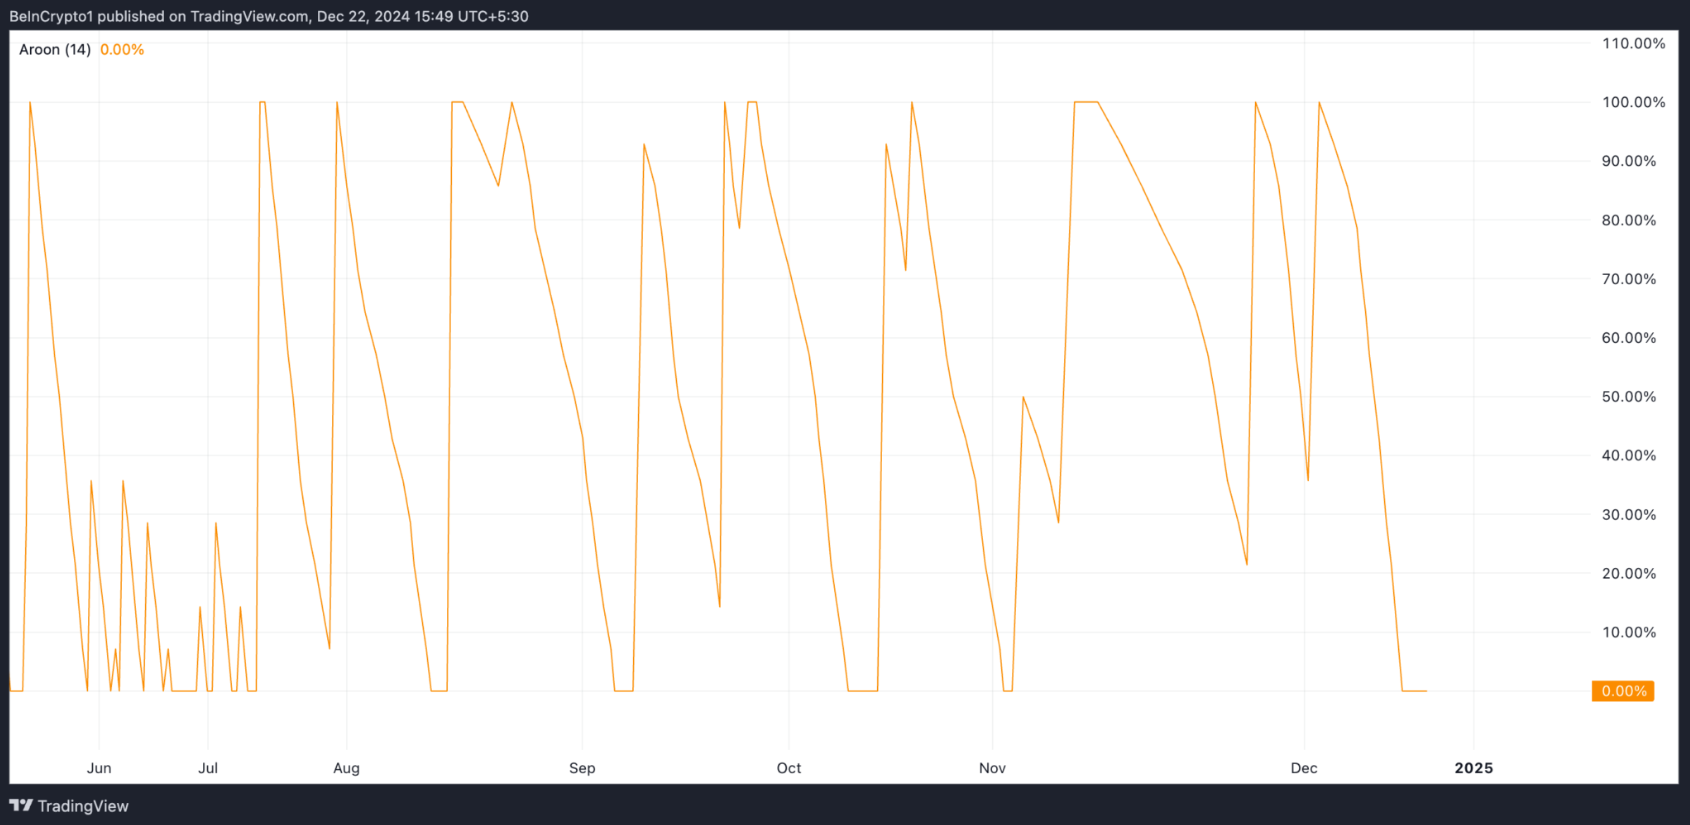
Task: Click the 80.00% price axis label
Action: click(1629, 220)
